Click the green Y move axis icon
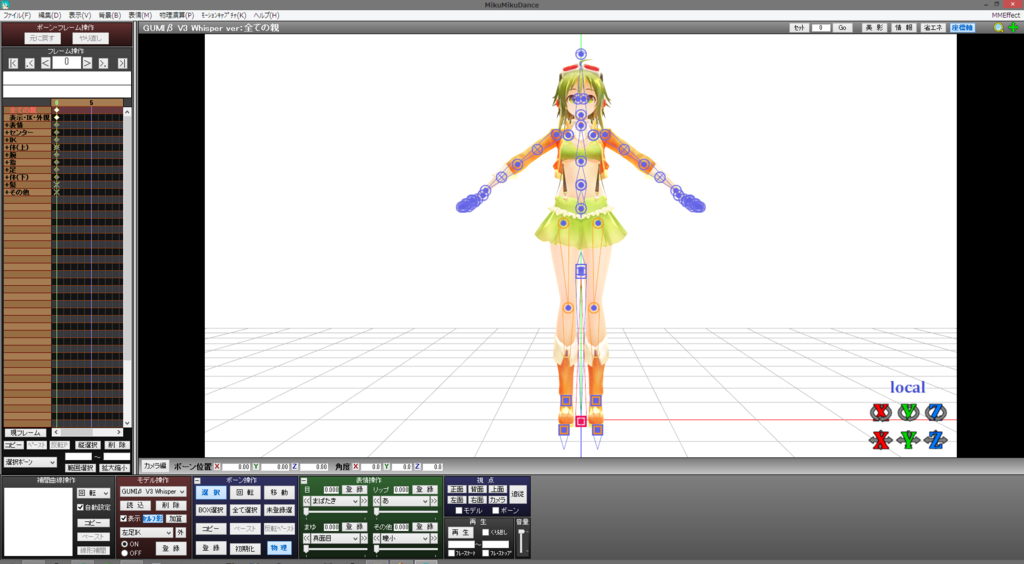 [908, 440]
